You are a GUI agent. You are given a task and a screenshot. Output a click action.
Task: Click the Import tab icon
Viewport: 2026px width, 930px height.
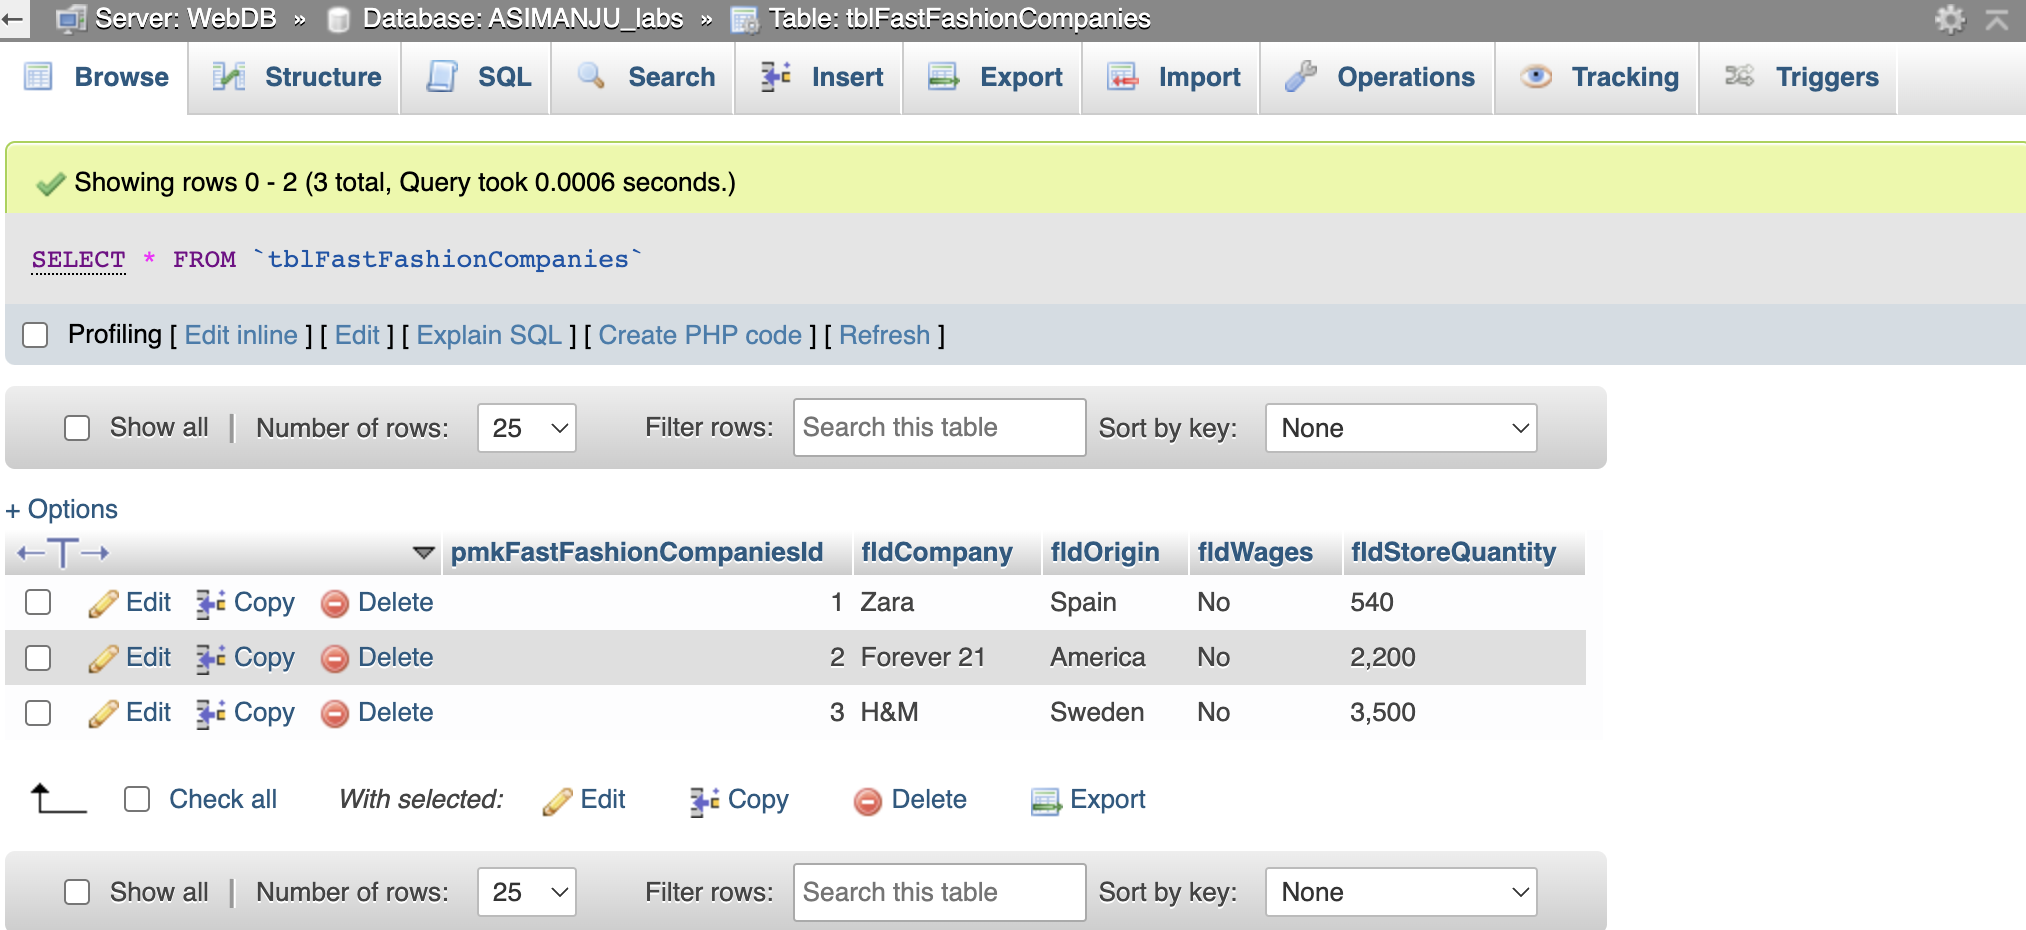point(1122,76)
